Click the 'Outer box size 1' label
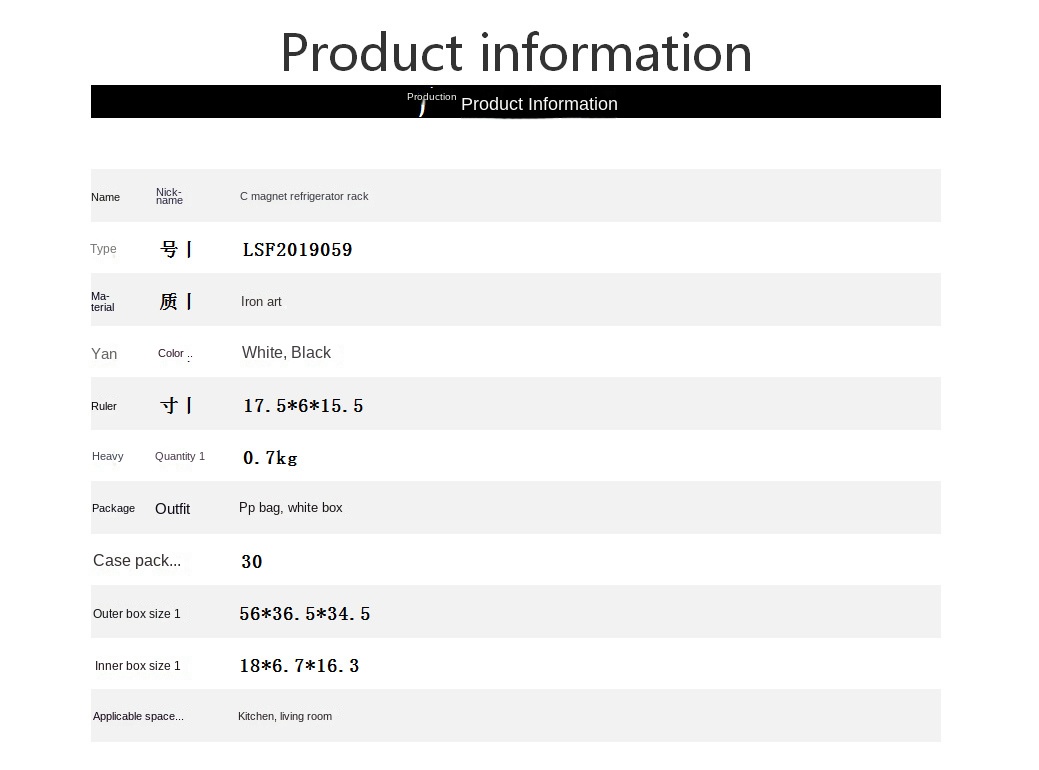The image size is (1039, 770). point(137,614)
